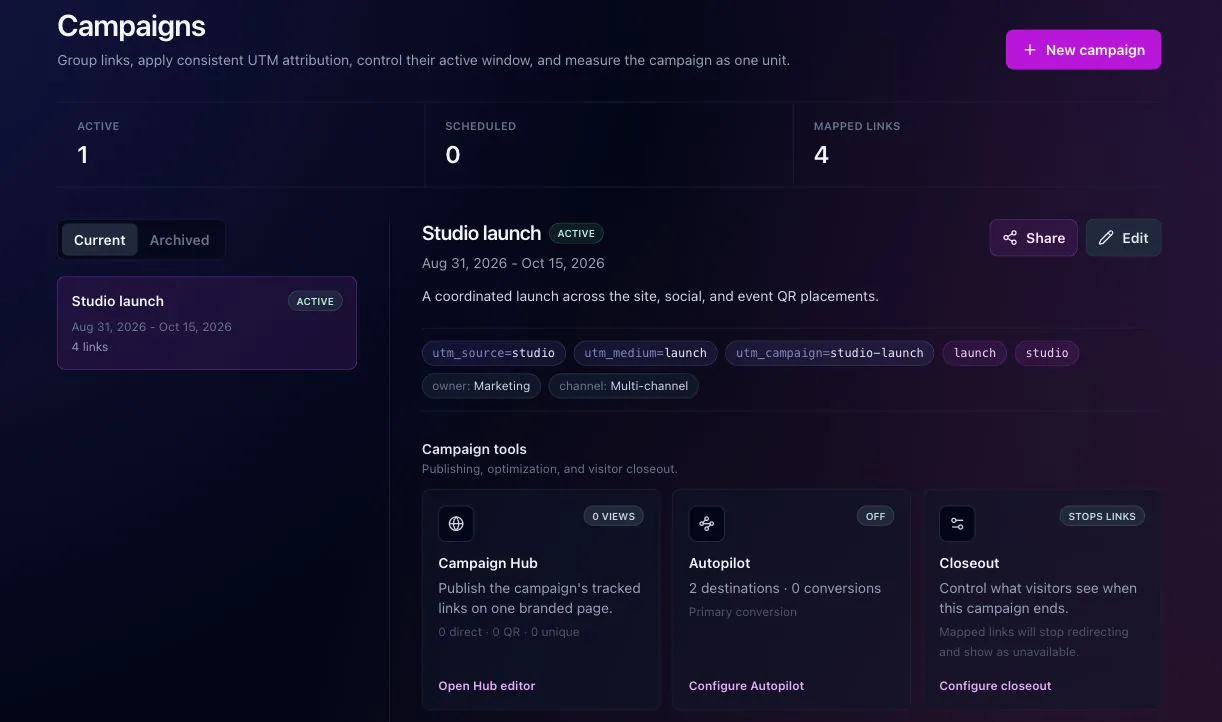Click the owner: Marketing chip
The height and width of the screenshot is (722, 1222).
[x=481, y=386]
